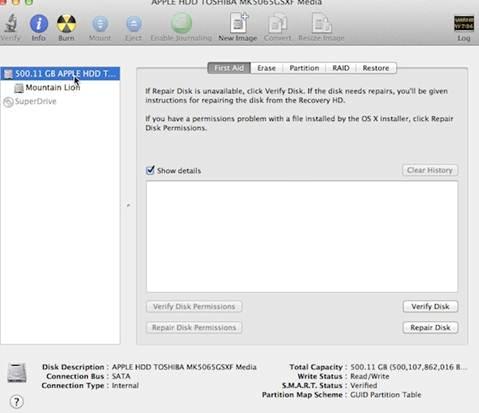Click Verify Disk Permissions button
This screenshot has width=479, height=413.
point(194,307)
